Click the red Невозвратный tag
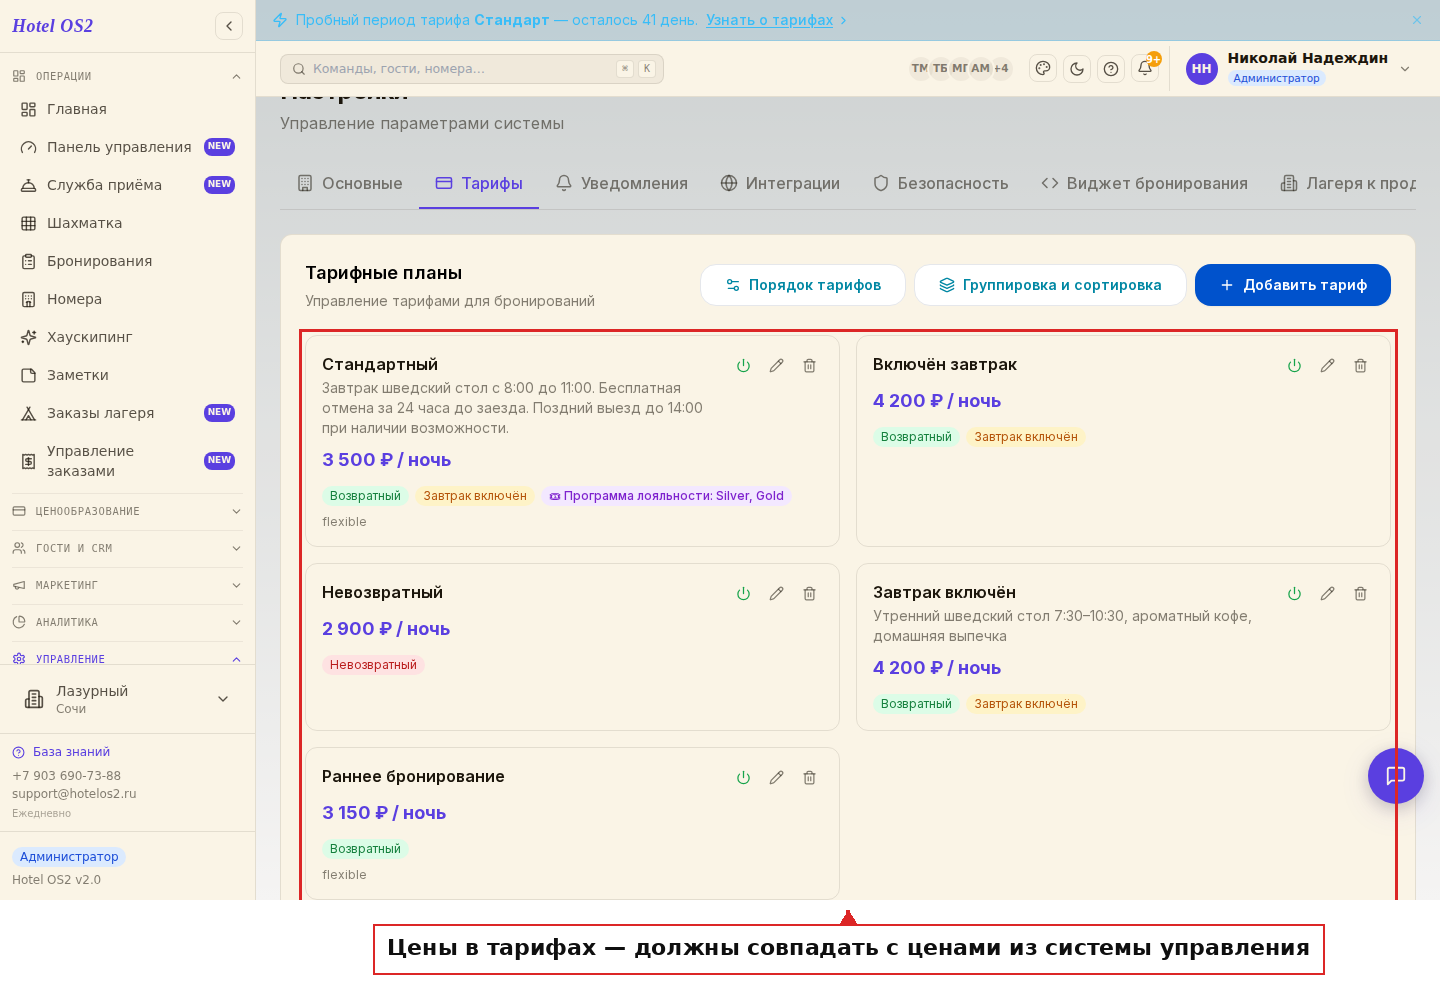The width and height of the screenshot is (1440, 998). 373,665
